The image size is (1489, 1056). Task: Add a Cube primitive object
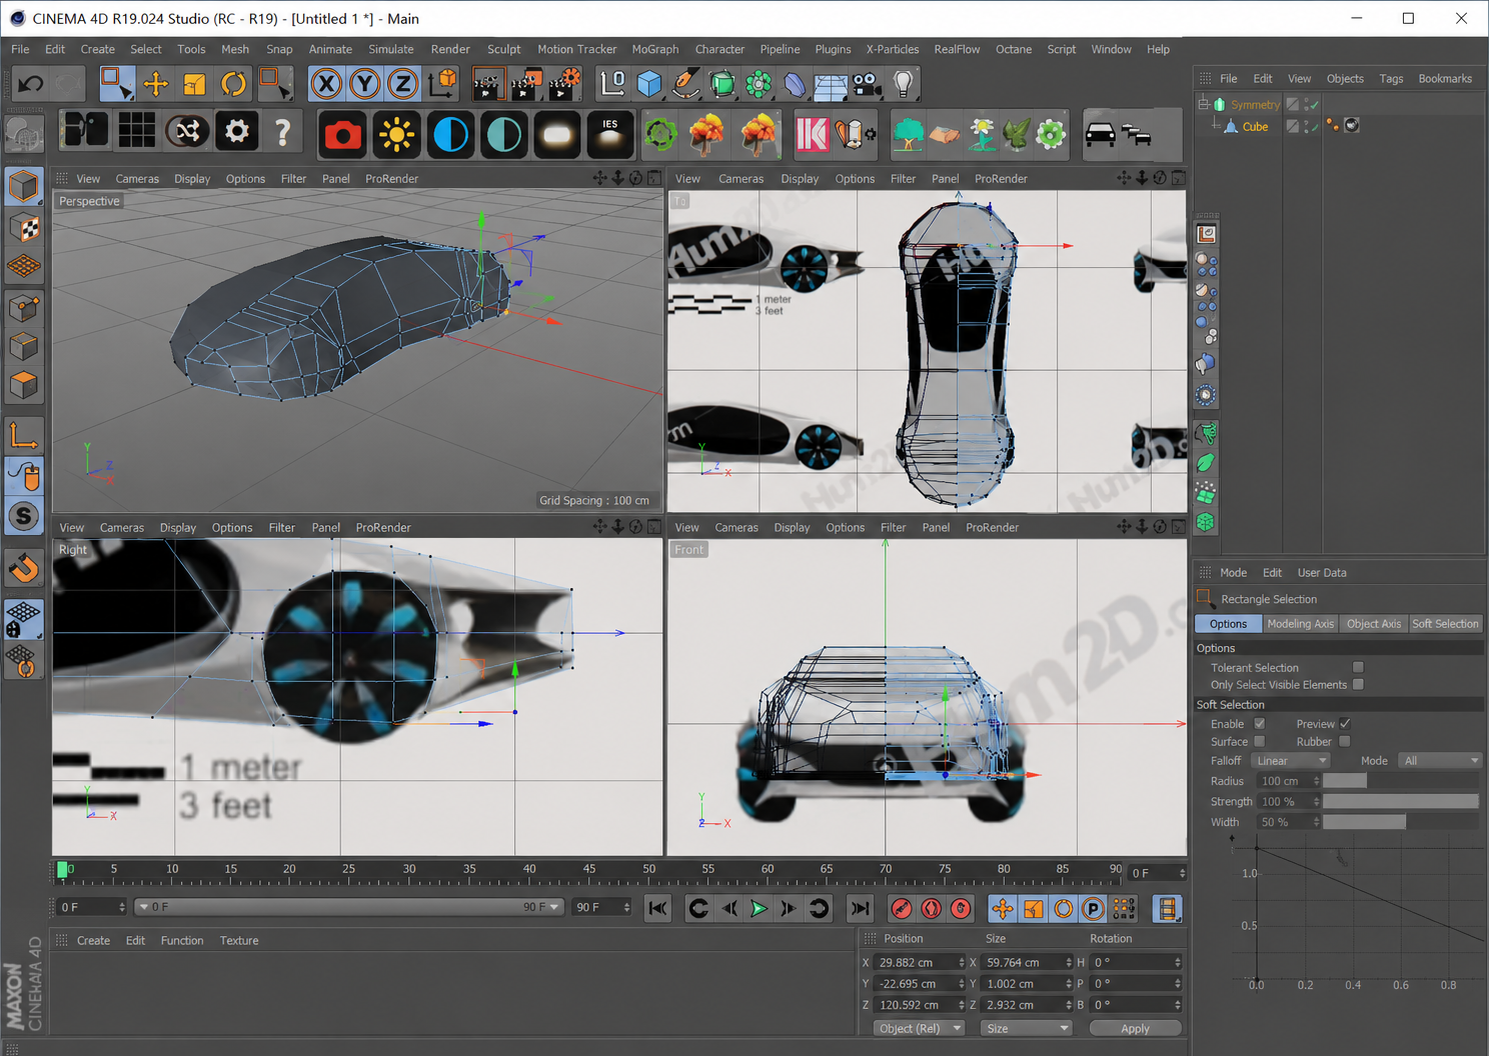pos(650,84)
